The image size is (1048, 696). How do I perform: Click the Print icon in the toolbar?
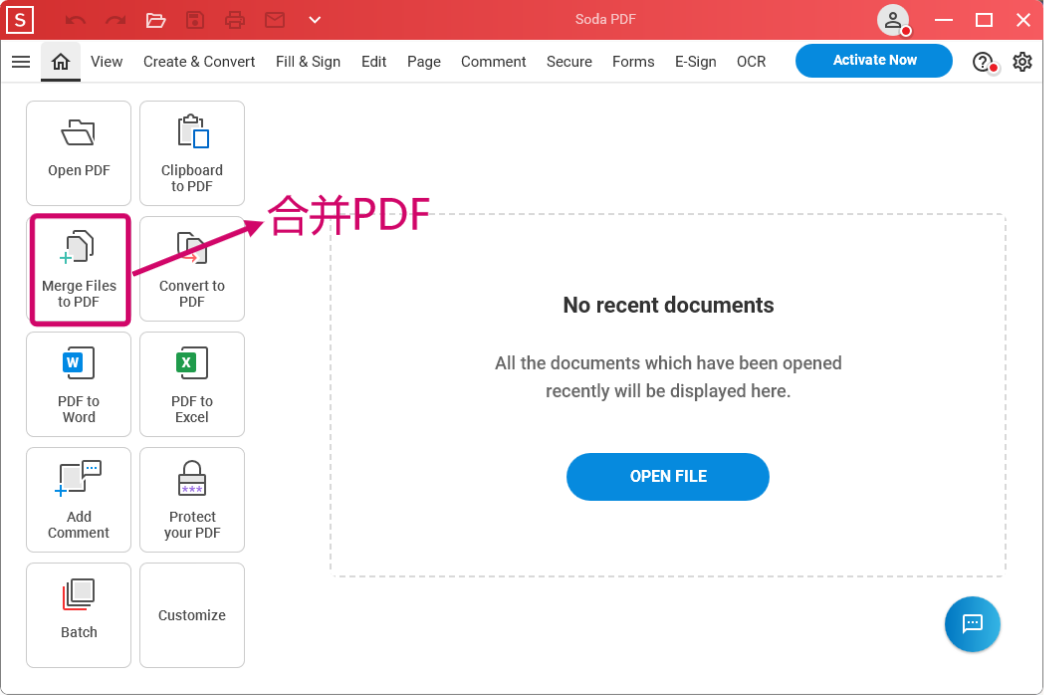235,19
